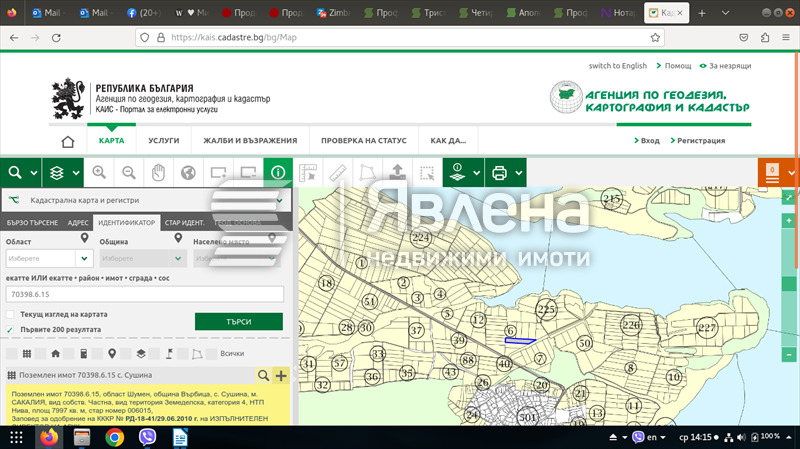Screen dimensions: 800x449
Task: Switch to the 'АДРЕС' search tab
Action: click(x=78, y=221)
